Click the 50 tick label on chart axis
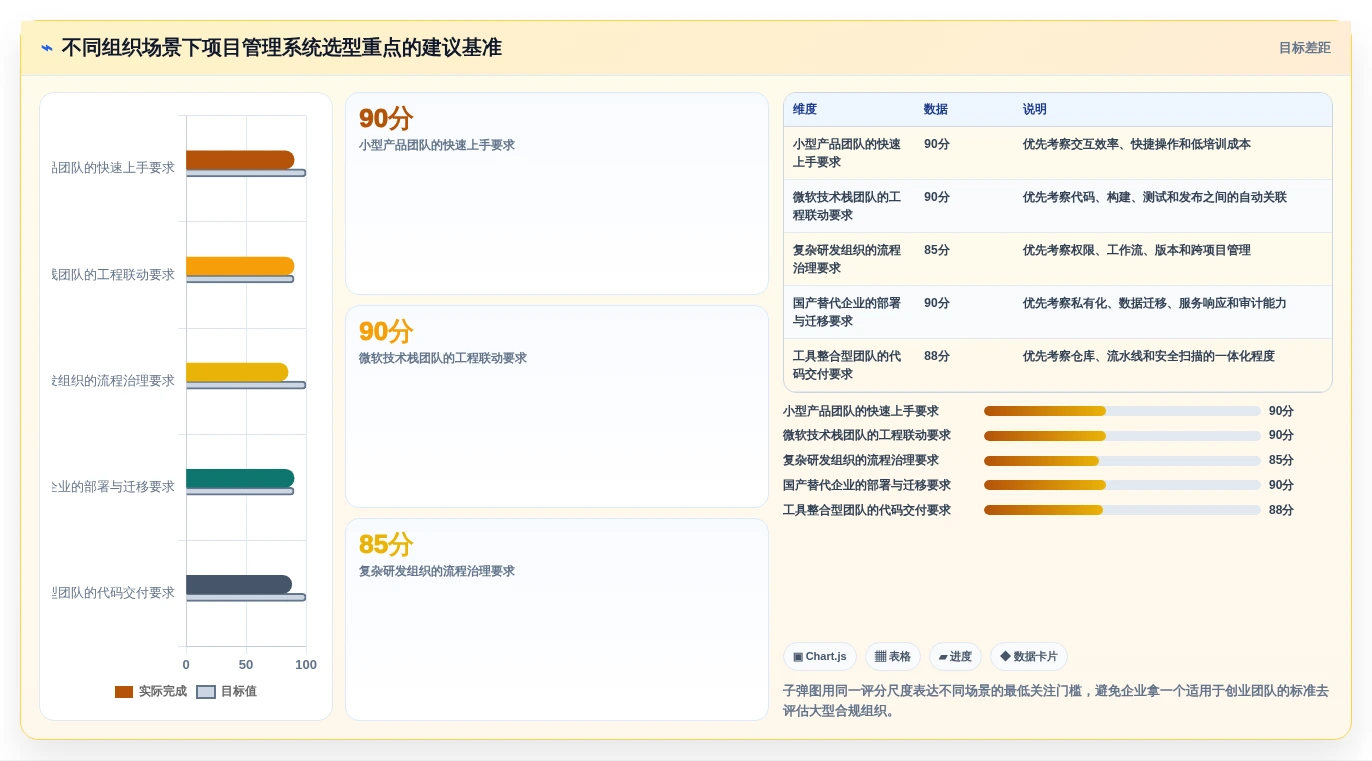The width and height of the screenshot is (1372, 761). (246, 665)
